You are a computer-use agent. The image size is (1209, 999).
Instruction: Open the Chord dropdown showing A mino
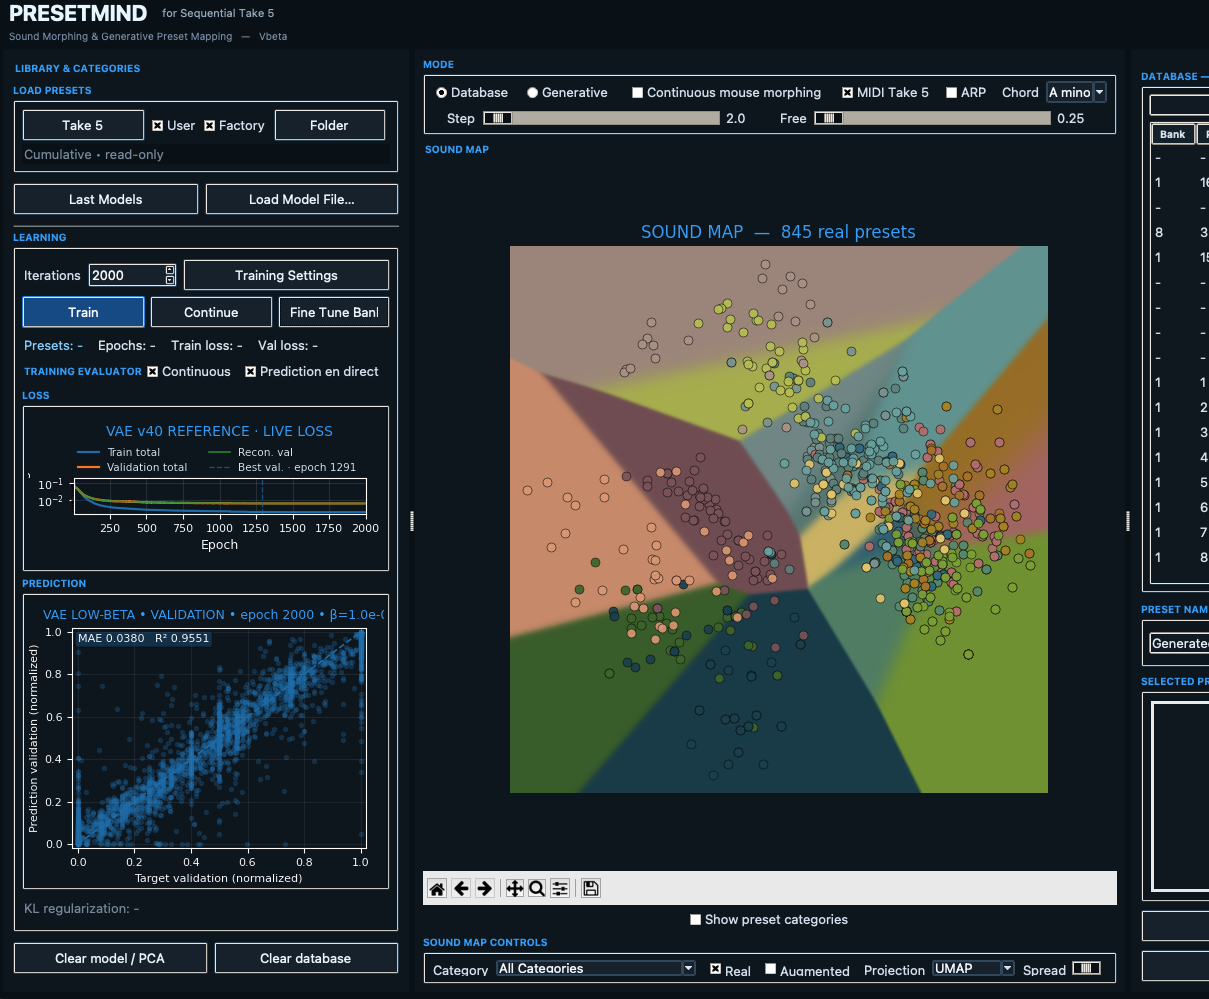click(1077, 92)
